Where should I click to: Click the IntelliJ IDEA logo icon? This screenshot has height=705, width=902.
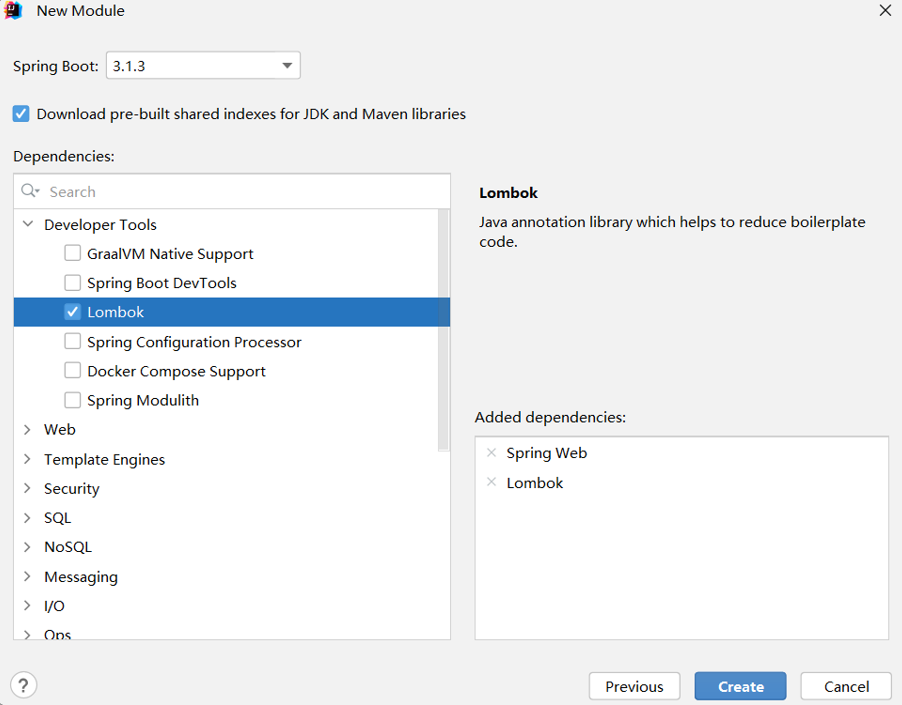tap(14, 11)
